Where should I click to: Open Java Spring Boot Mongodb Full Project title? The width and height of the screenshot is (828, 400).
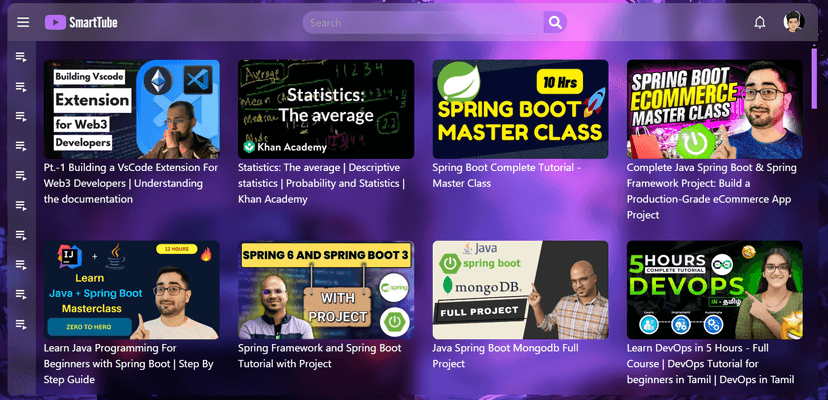click(x=505, y=356)
